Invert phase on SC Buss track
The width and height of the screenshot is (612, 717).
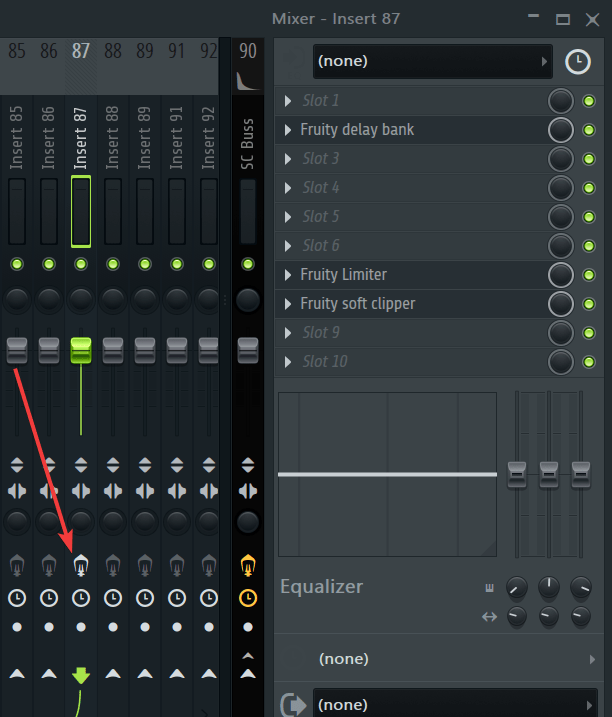click(248, 465)
